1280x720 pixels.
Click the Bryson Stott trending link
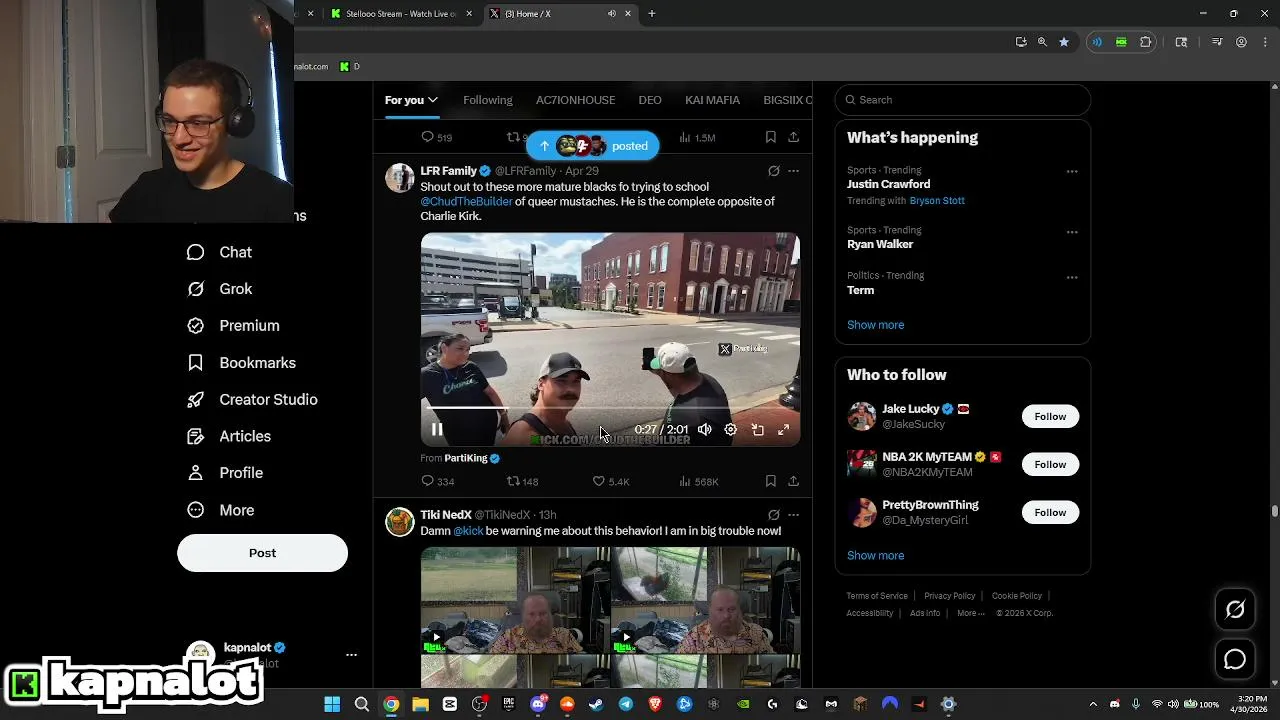click(x=937, y=200)
